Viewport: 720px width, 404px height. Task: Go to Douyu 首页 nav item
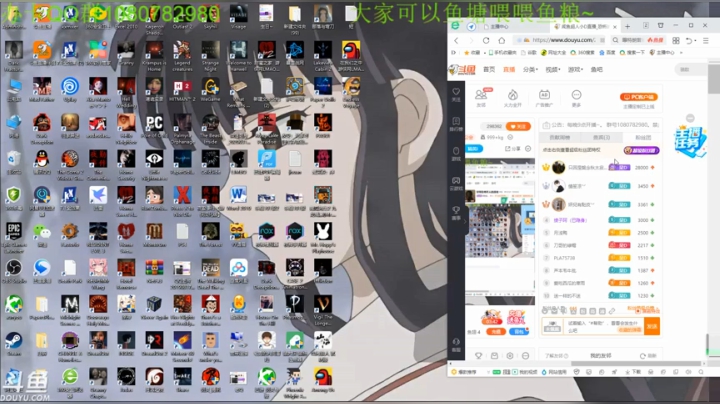click(489, 69)
